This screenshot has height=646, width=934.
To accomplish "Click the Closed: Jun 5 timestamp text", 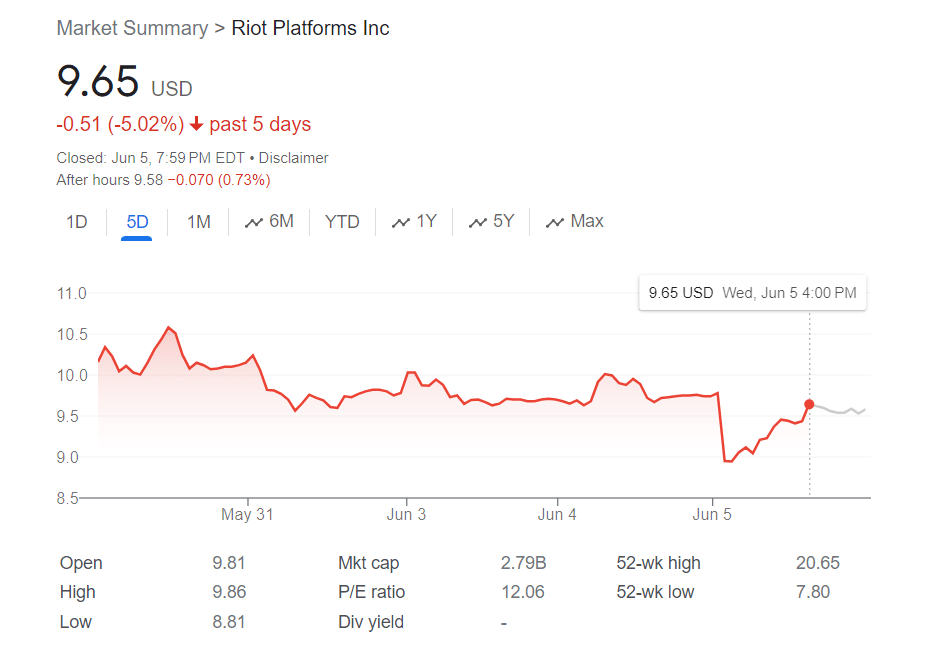I will [x=150, y=158].
